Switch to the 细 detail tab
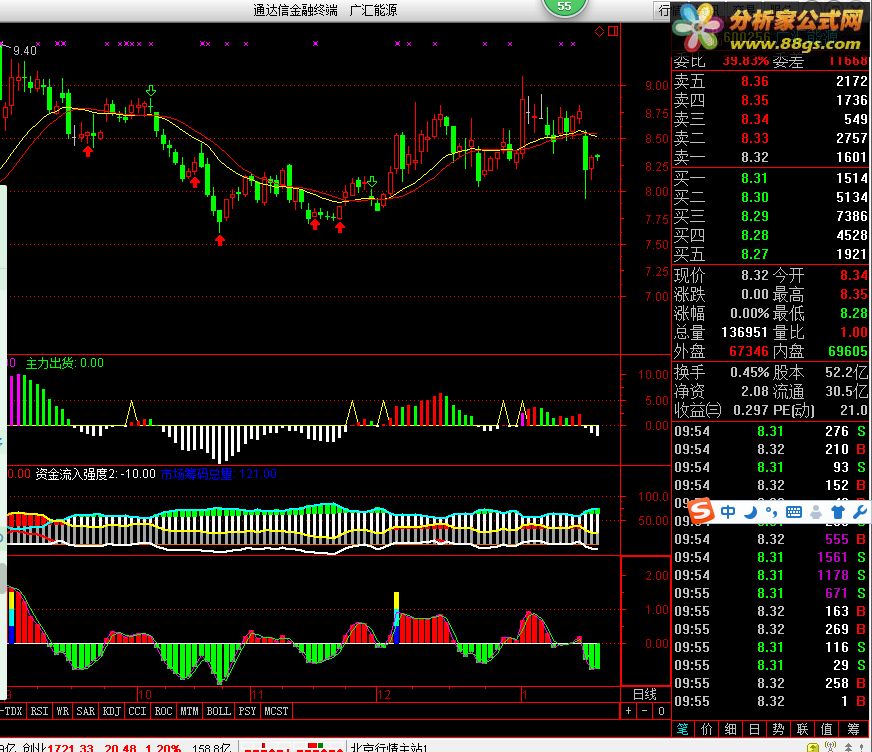The width and height of the screenshot is (872, 752). (x=731, y=729)
